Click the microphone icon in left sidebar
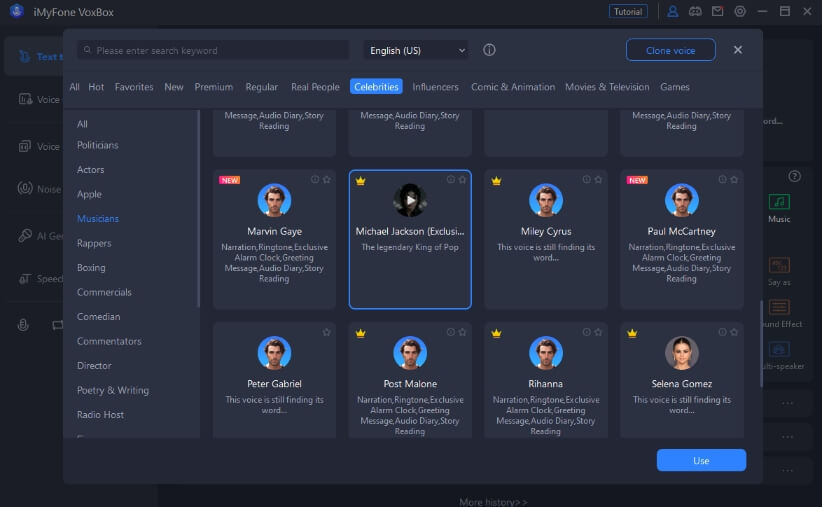Viewport: 822px width, 507px height. coord(23,325)
